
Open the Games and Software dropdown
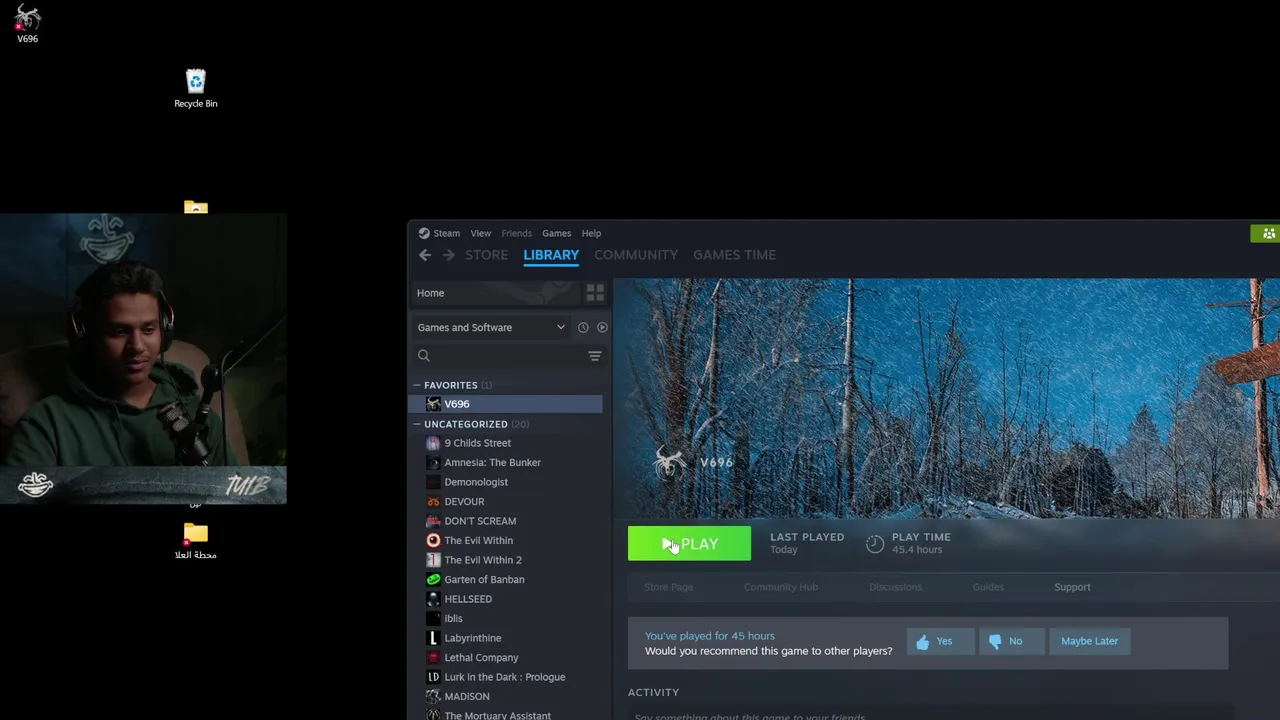point(491,327)
